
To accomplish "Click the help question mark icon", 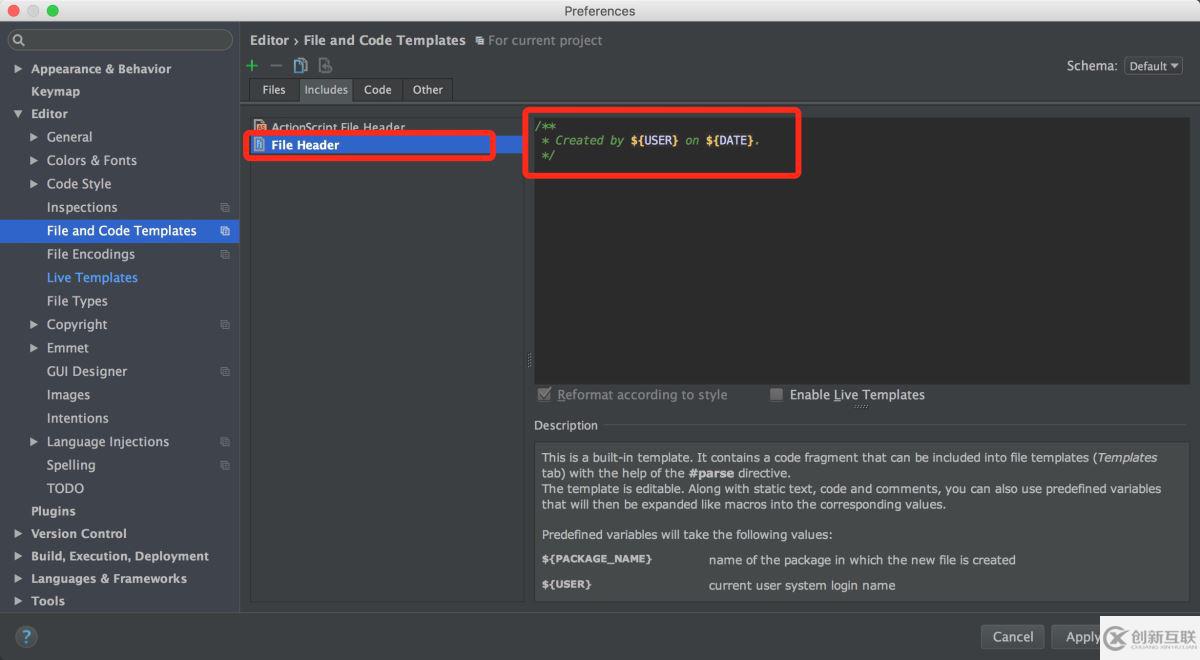I will 26,636.
